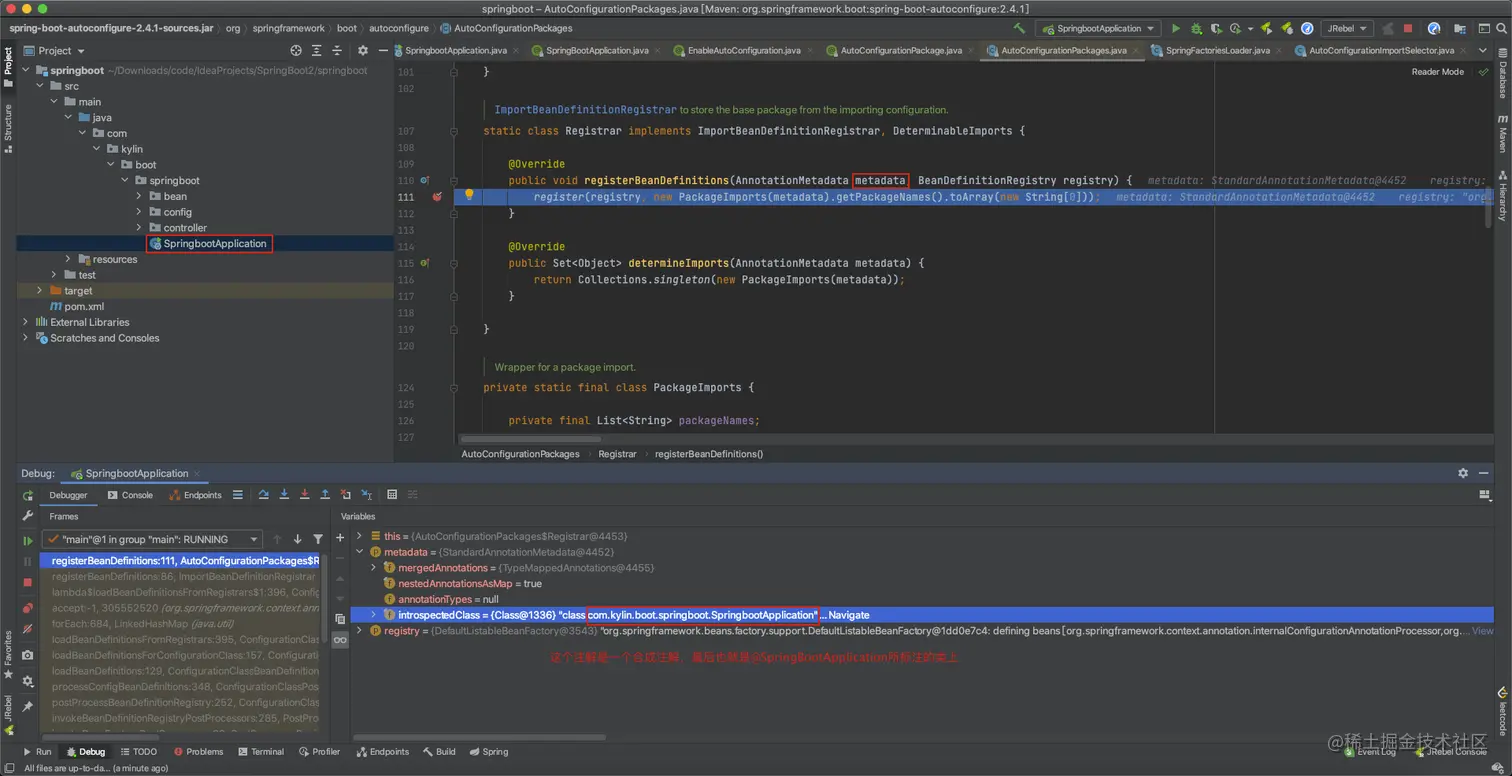Image resolution: width=1512 pixels, height=776 pixels.
Task: Click the editor horizontal scrollbar
Action: pyautogui.click(x=530, y=439)
